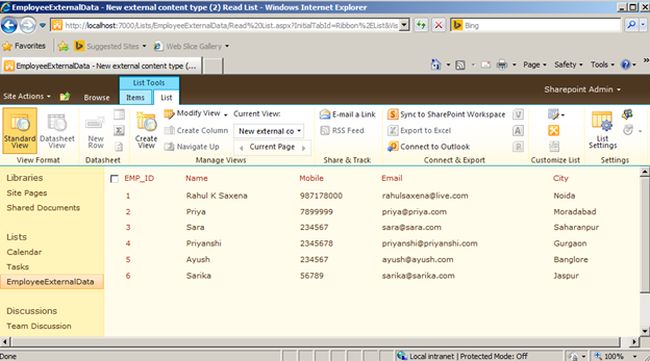Click the Create Column icon

(169, 131)
